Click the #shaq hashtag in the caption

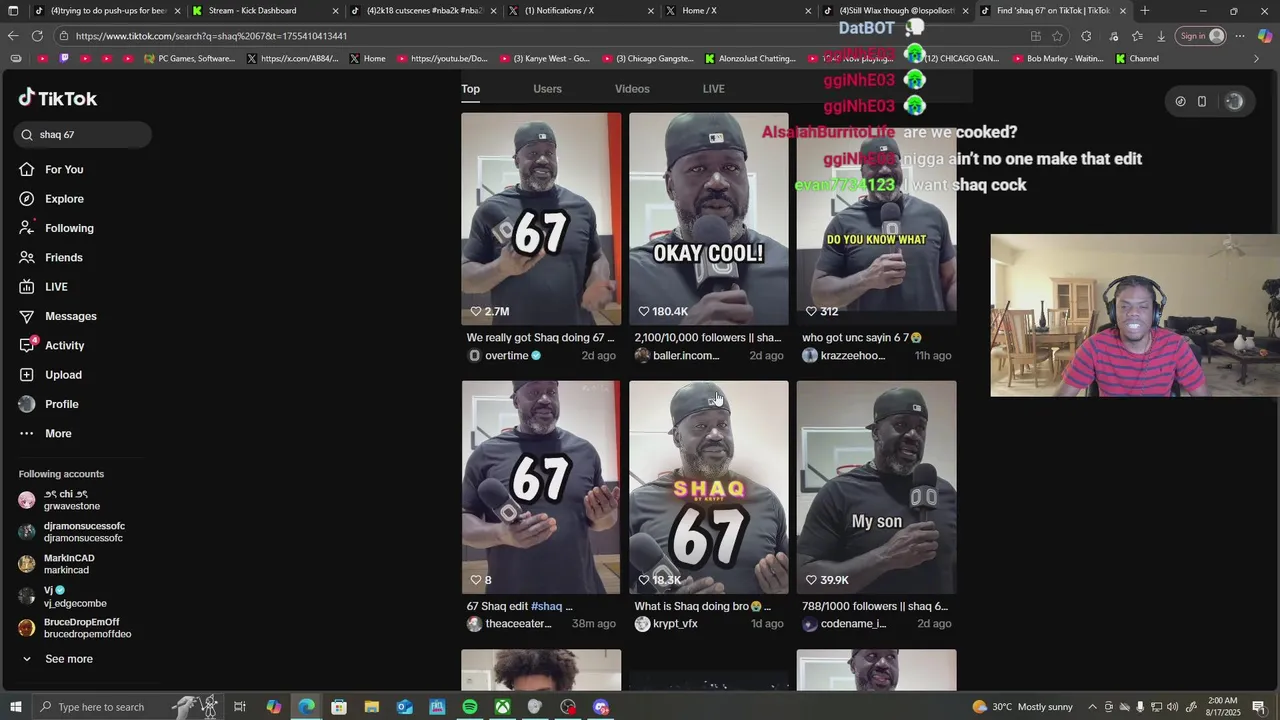546,606
